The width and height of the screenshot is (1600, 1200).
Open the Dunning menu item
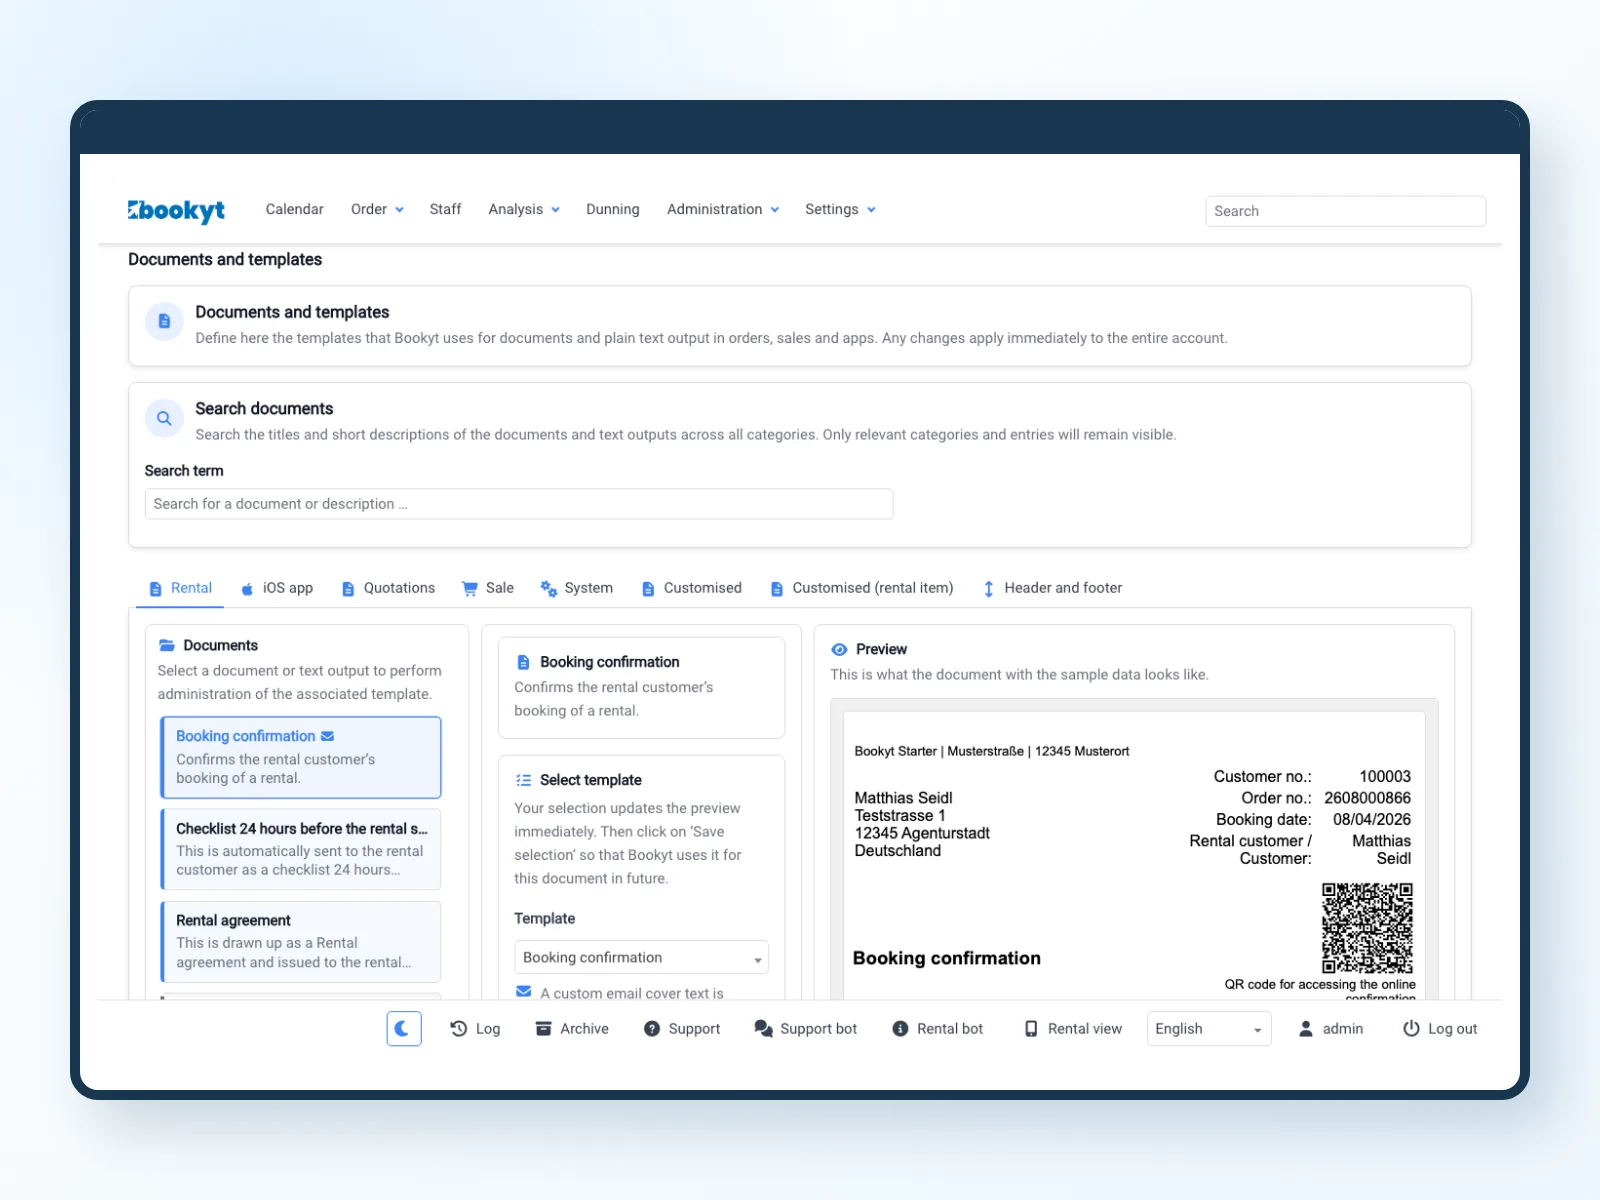613,209
